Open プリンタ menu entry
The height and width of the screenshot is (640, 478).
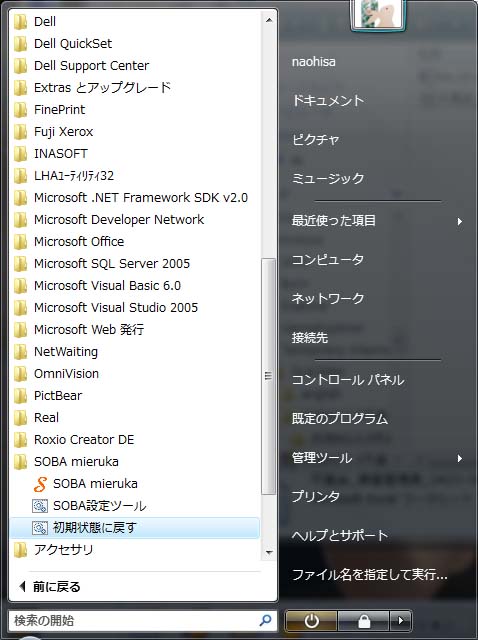pos(316,497)
